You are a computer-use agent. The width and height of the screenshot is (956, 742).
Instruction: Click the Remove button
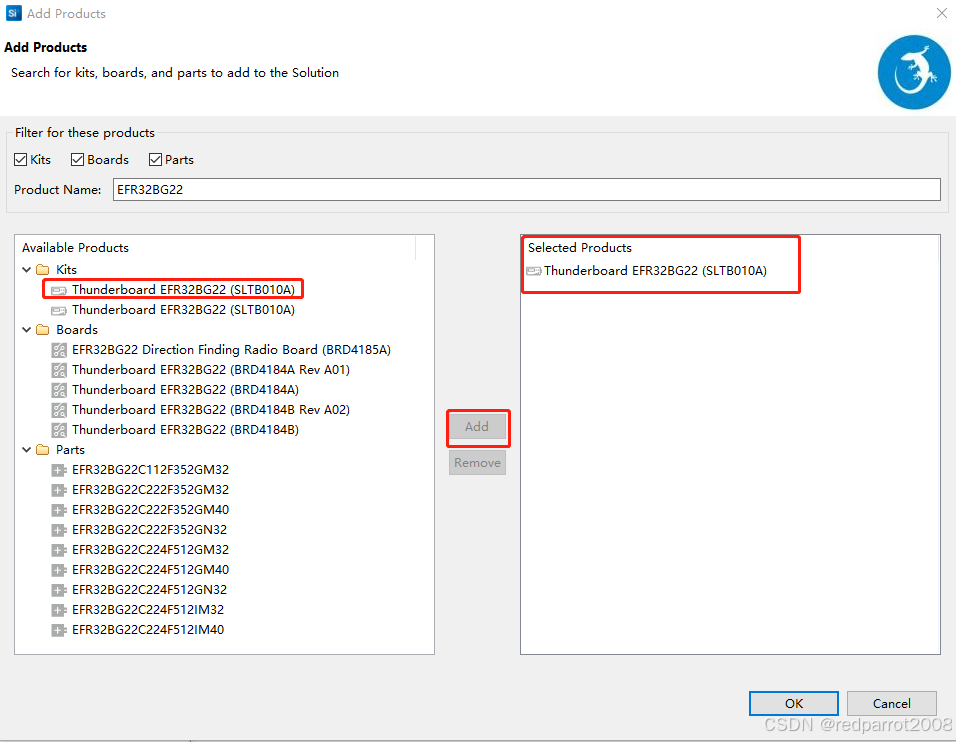click(x=477, y=463)
